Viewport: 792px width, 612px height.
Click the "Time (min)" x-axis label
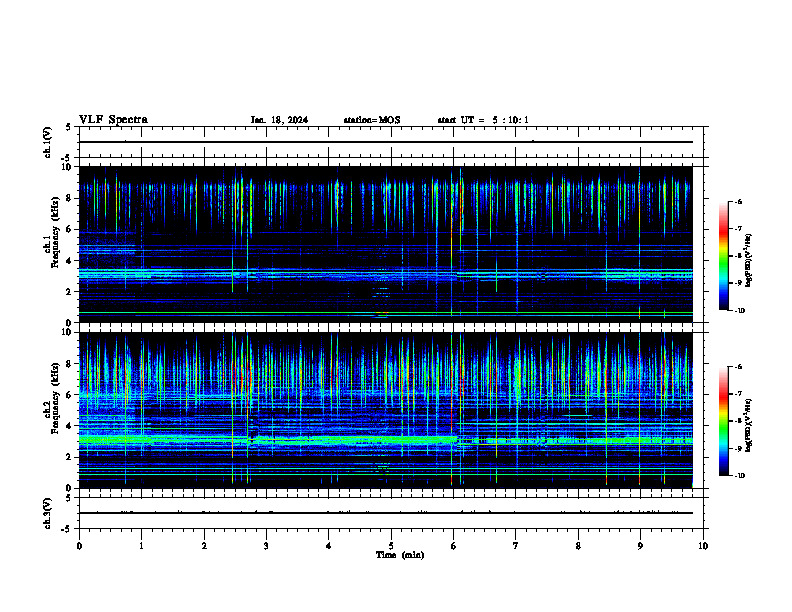(x=400, y=555)
